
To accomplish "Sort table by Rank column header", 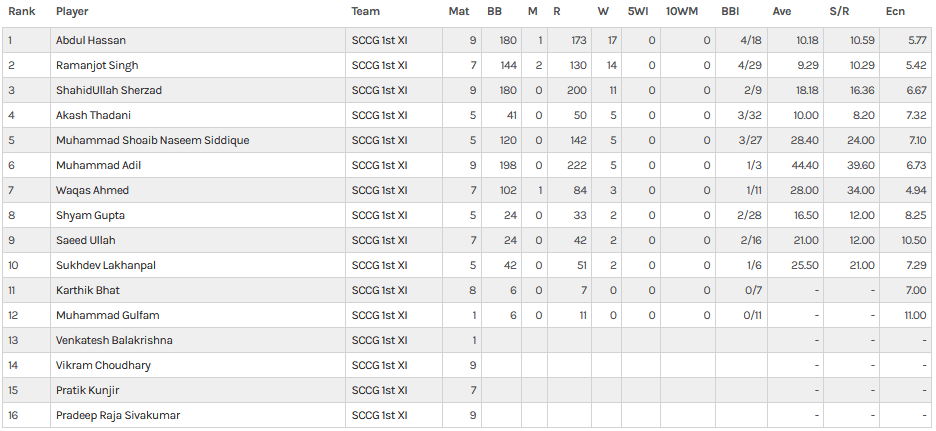I will click(x=21, y=11).
